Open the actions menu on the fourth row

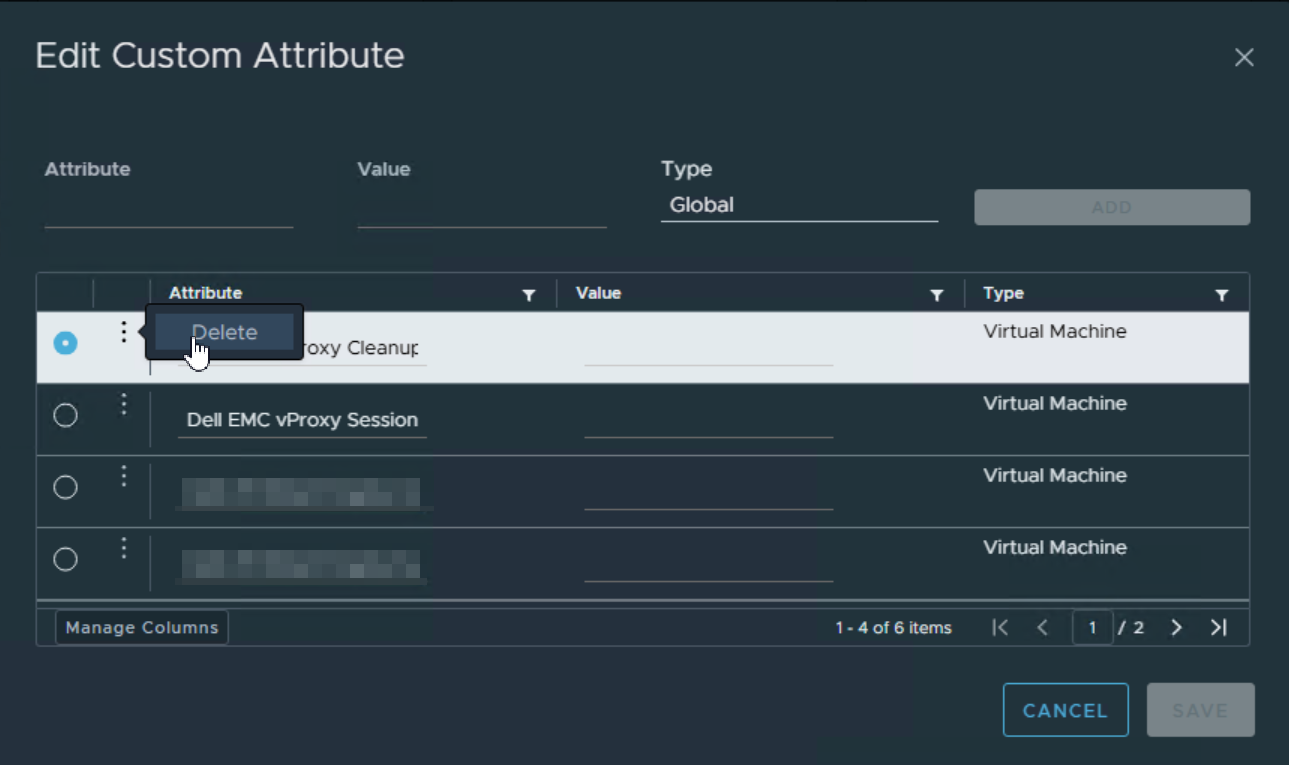123,548
